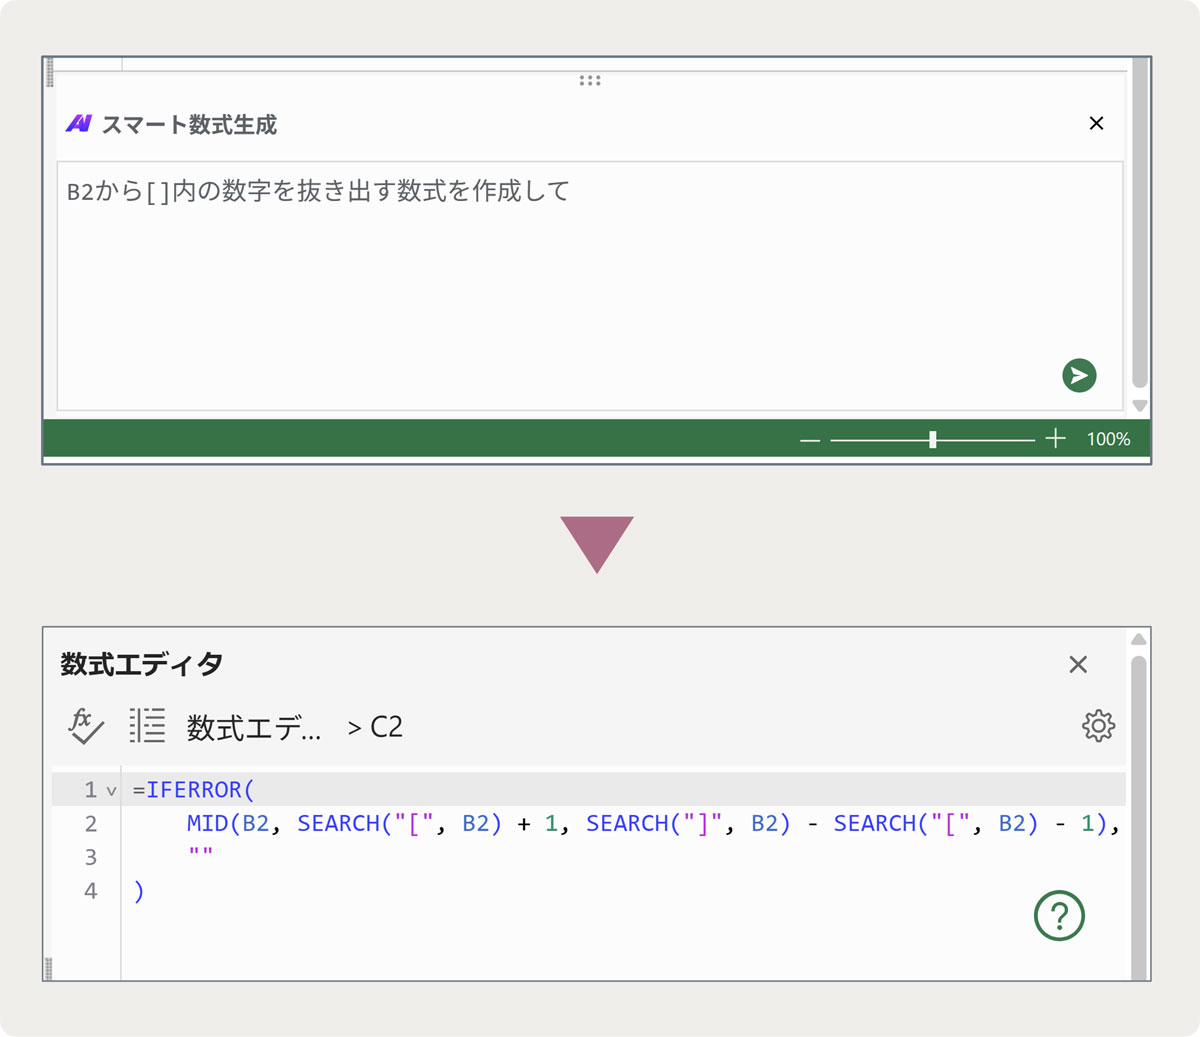Click the format formula lines icon
Viewport: 1200px width, 1037px height.
pos(147,726)
